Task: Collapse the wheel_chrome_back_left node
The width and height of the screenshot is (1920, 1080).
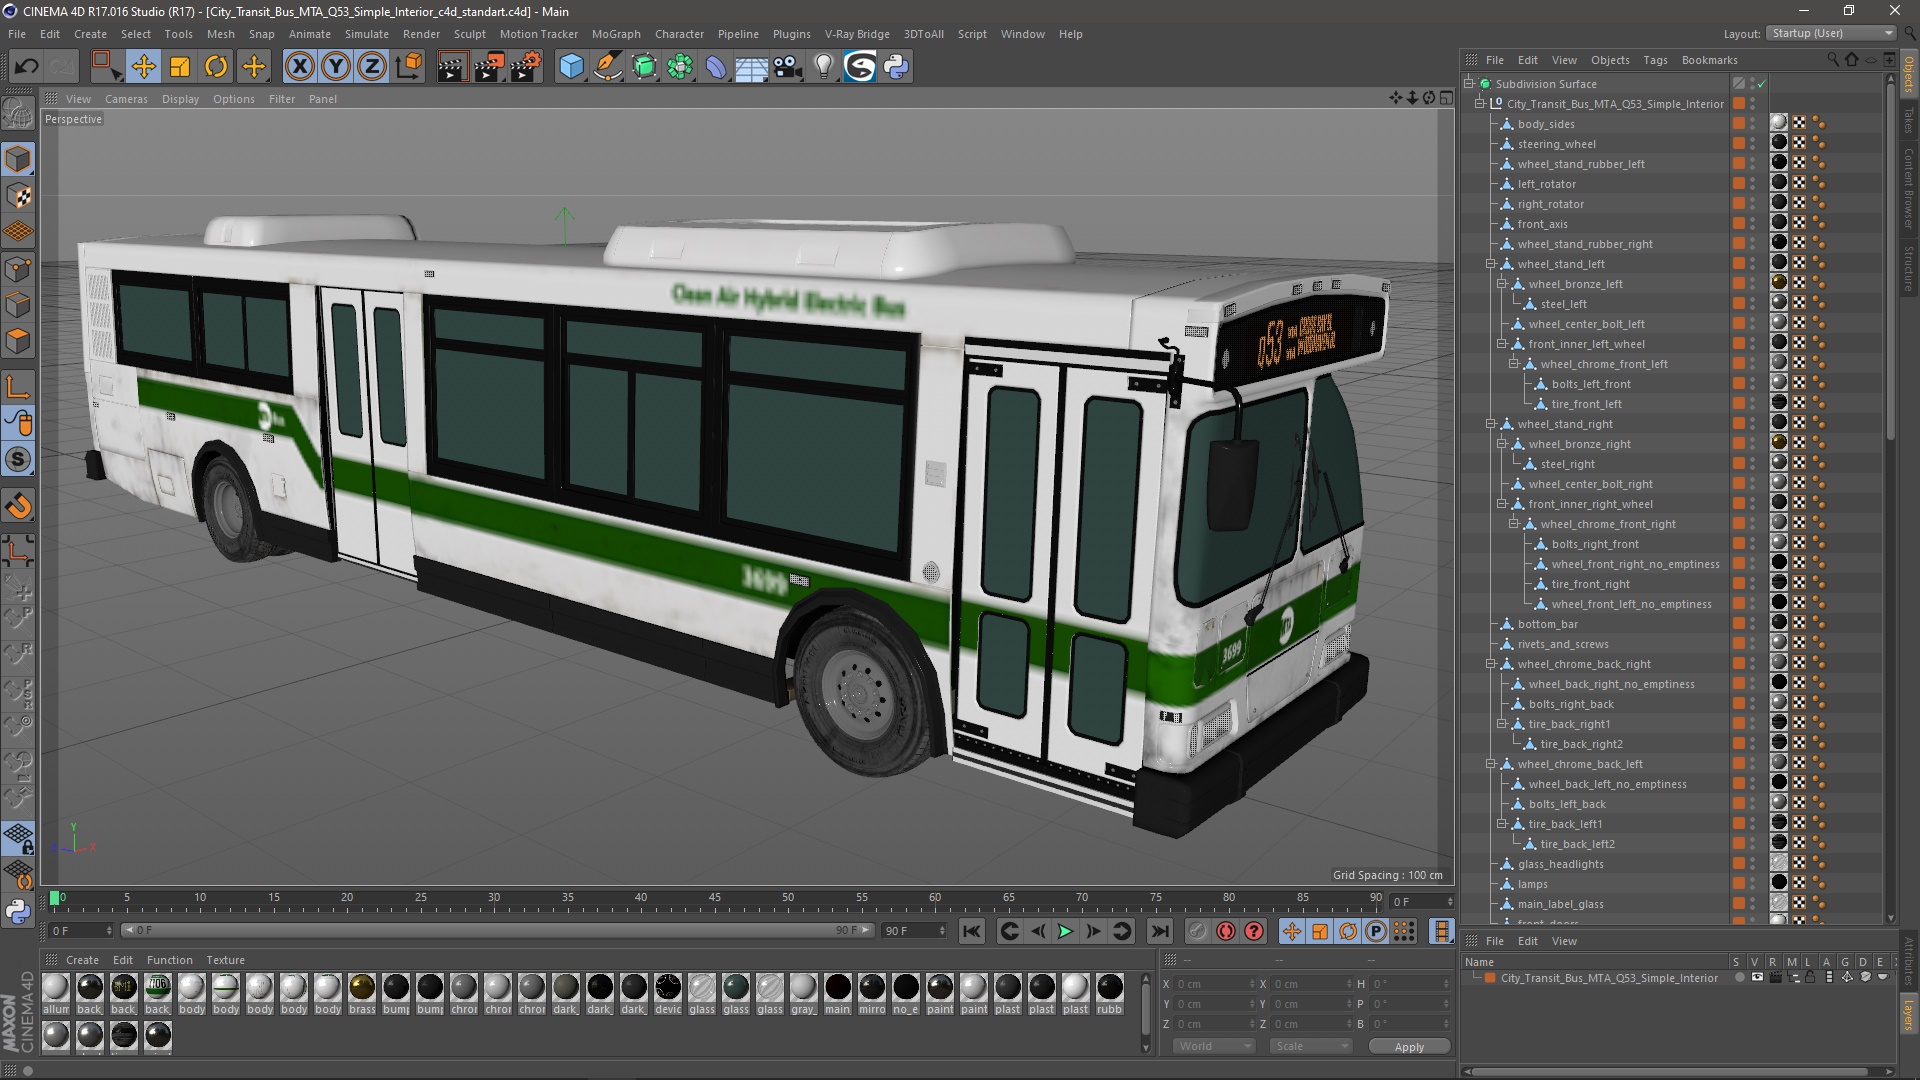Action: pos(1490,764)
